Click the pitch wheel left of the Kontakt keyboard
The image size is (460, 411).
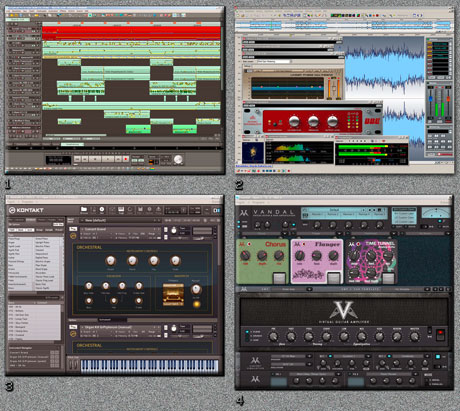[71, 365]
